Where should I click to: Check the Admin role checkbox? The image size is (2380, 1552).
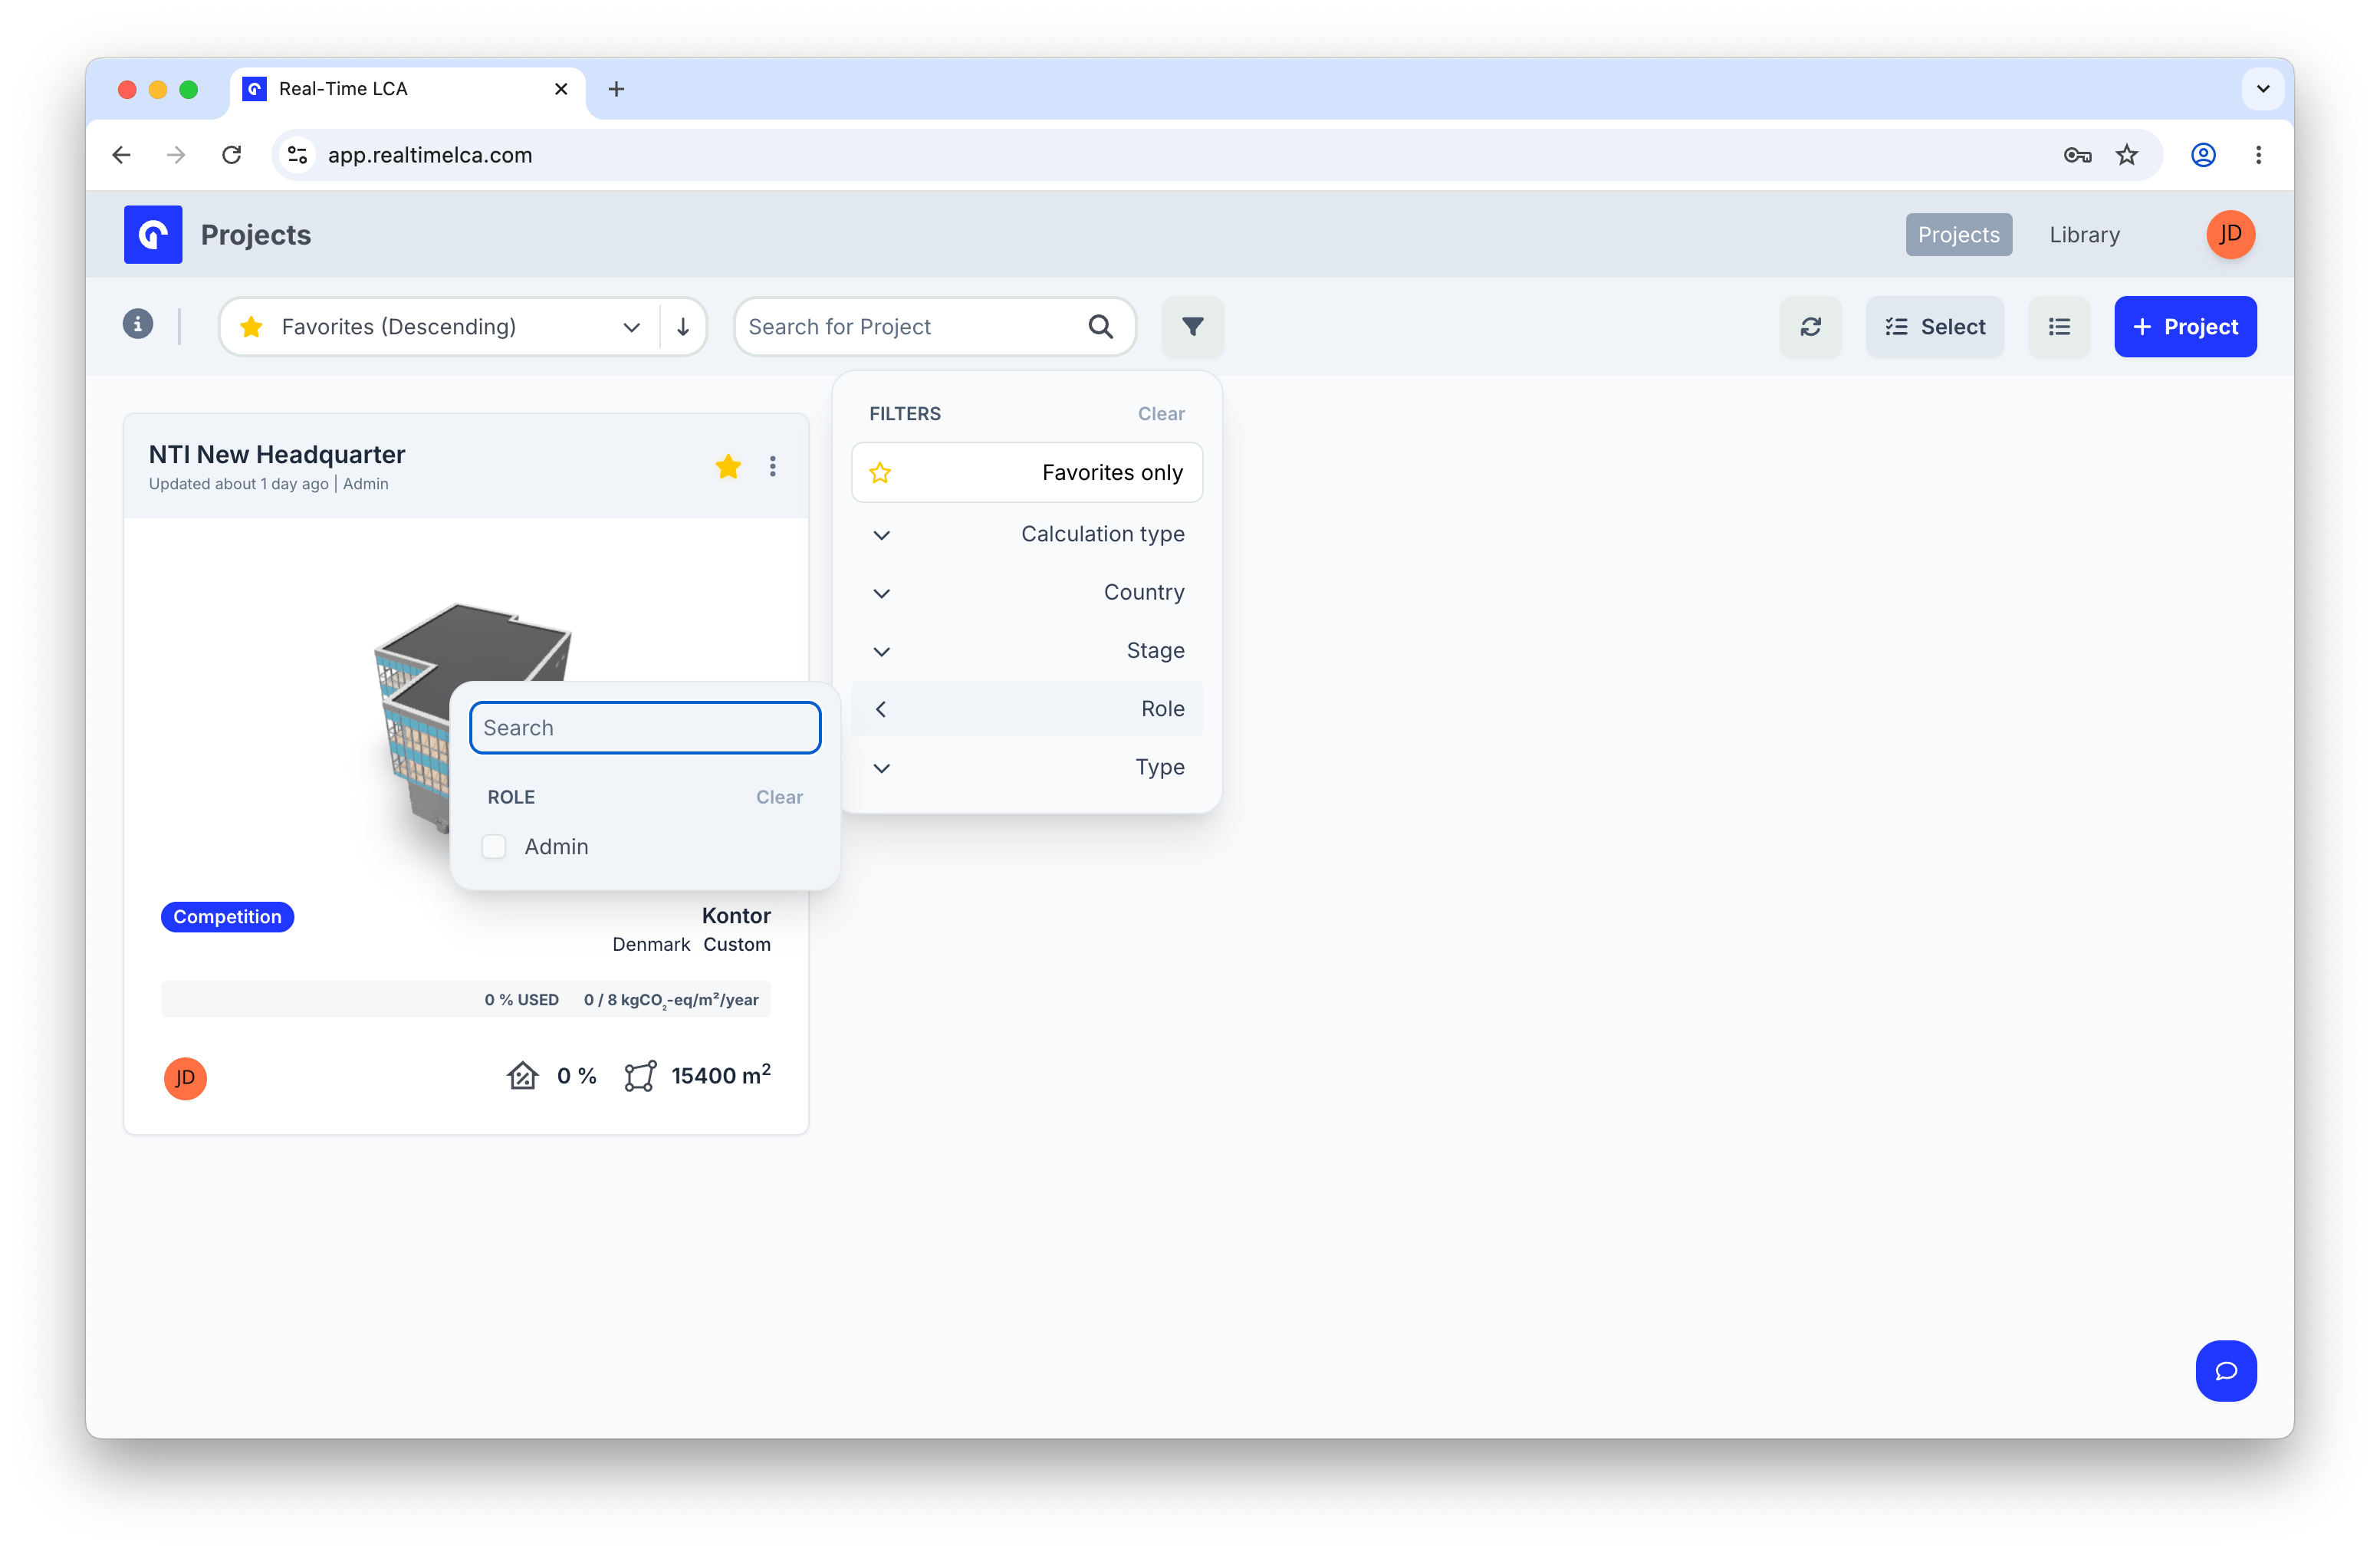click(x=494, y=846)
